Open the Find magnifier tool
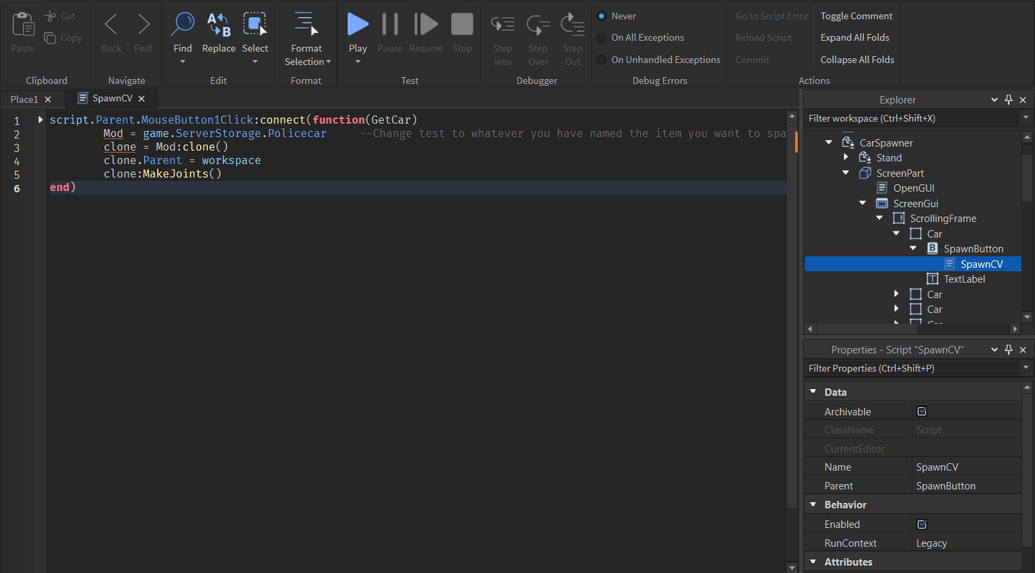Screen dimensions: 1035x573 (x=182, y=25)
